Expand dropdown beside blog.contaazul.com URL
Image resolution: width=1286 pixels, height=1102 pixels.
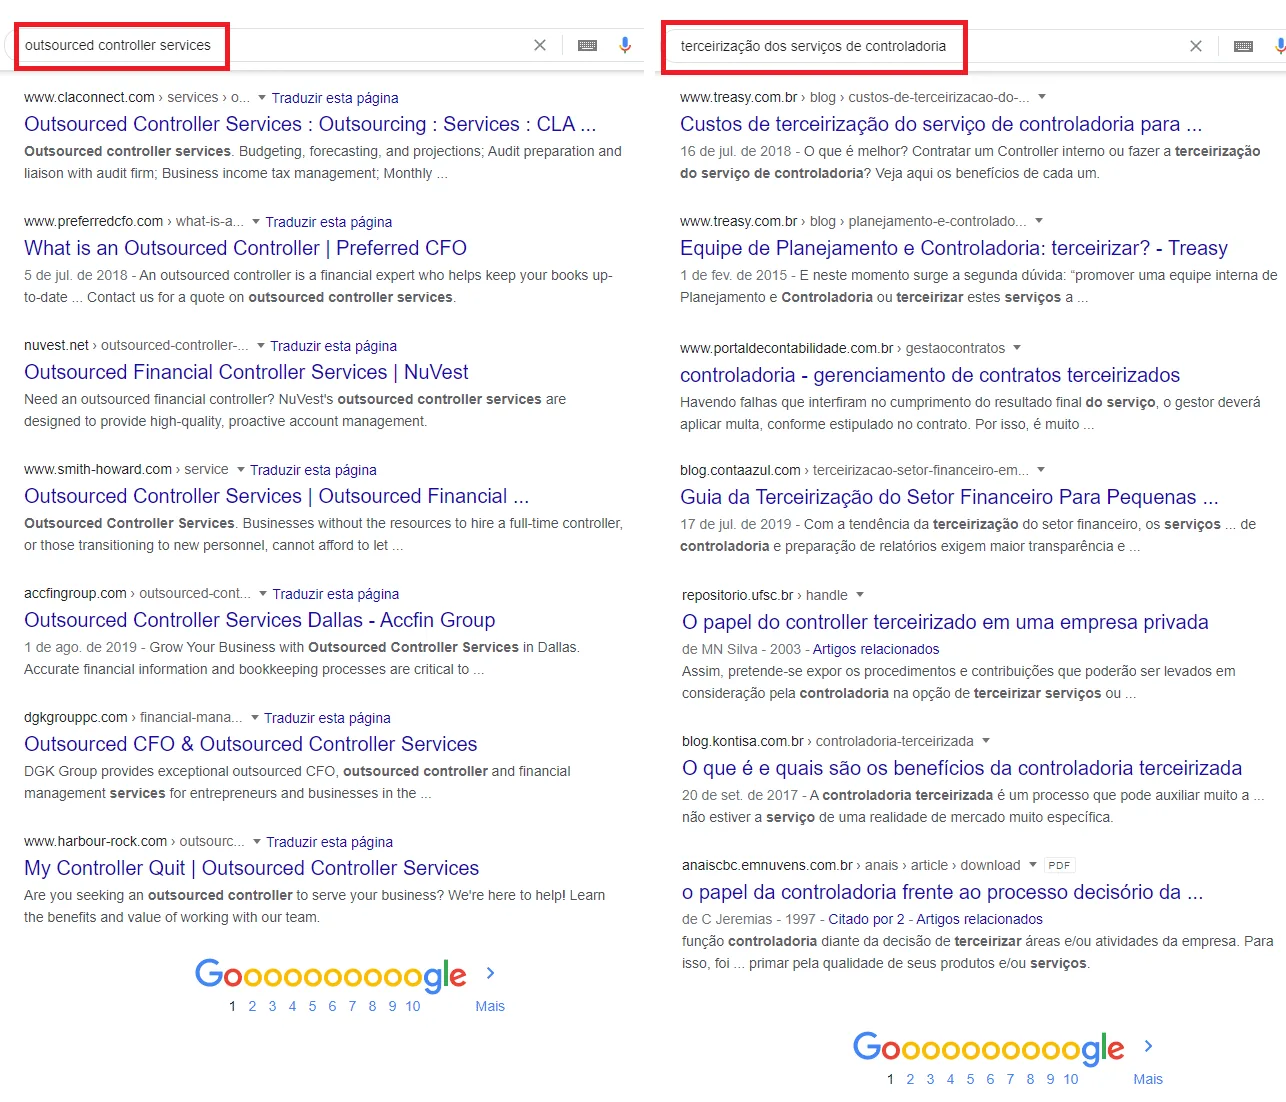coord(1041,469)
